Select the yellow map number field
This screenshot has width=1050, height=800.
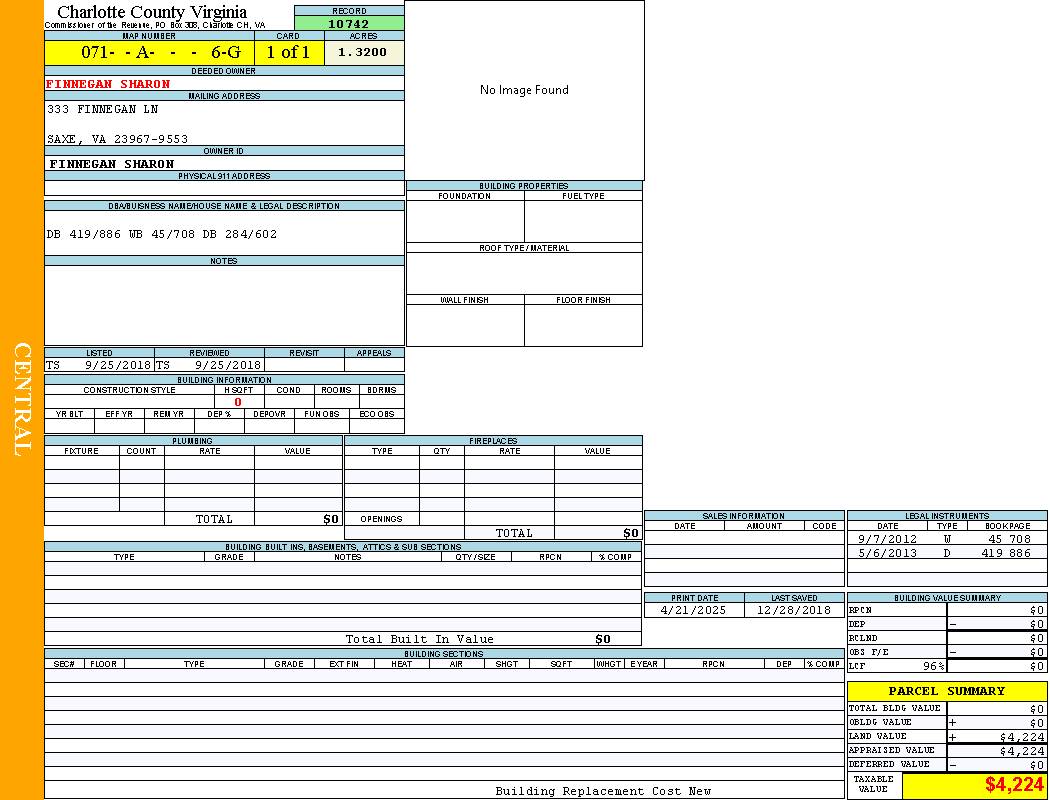pos(149,53)
